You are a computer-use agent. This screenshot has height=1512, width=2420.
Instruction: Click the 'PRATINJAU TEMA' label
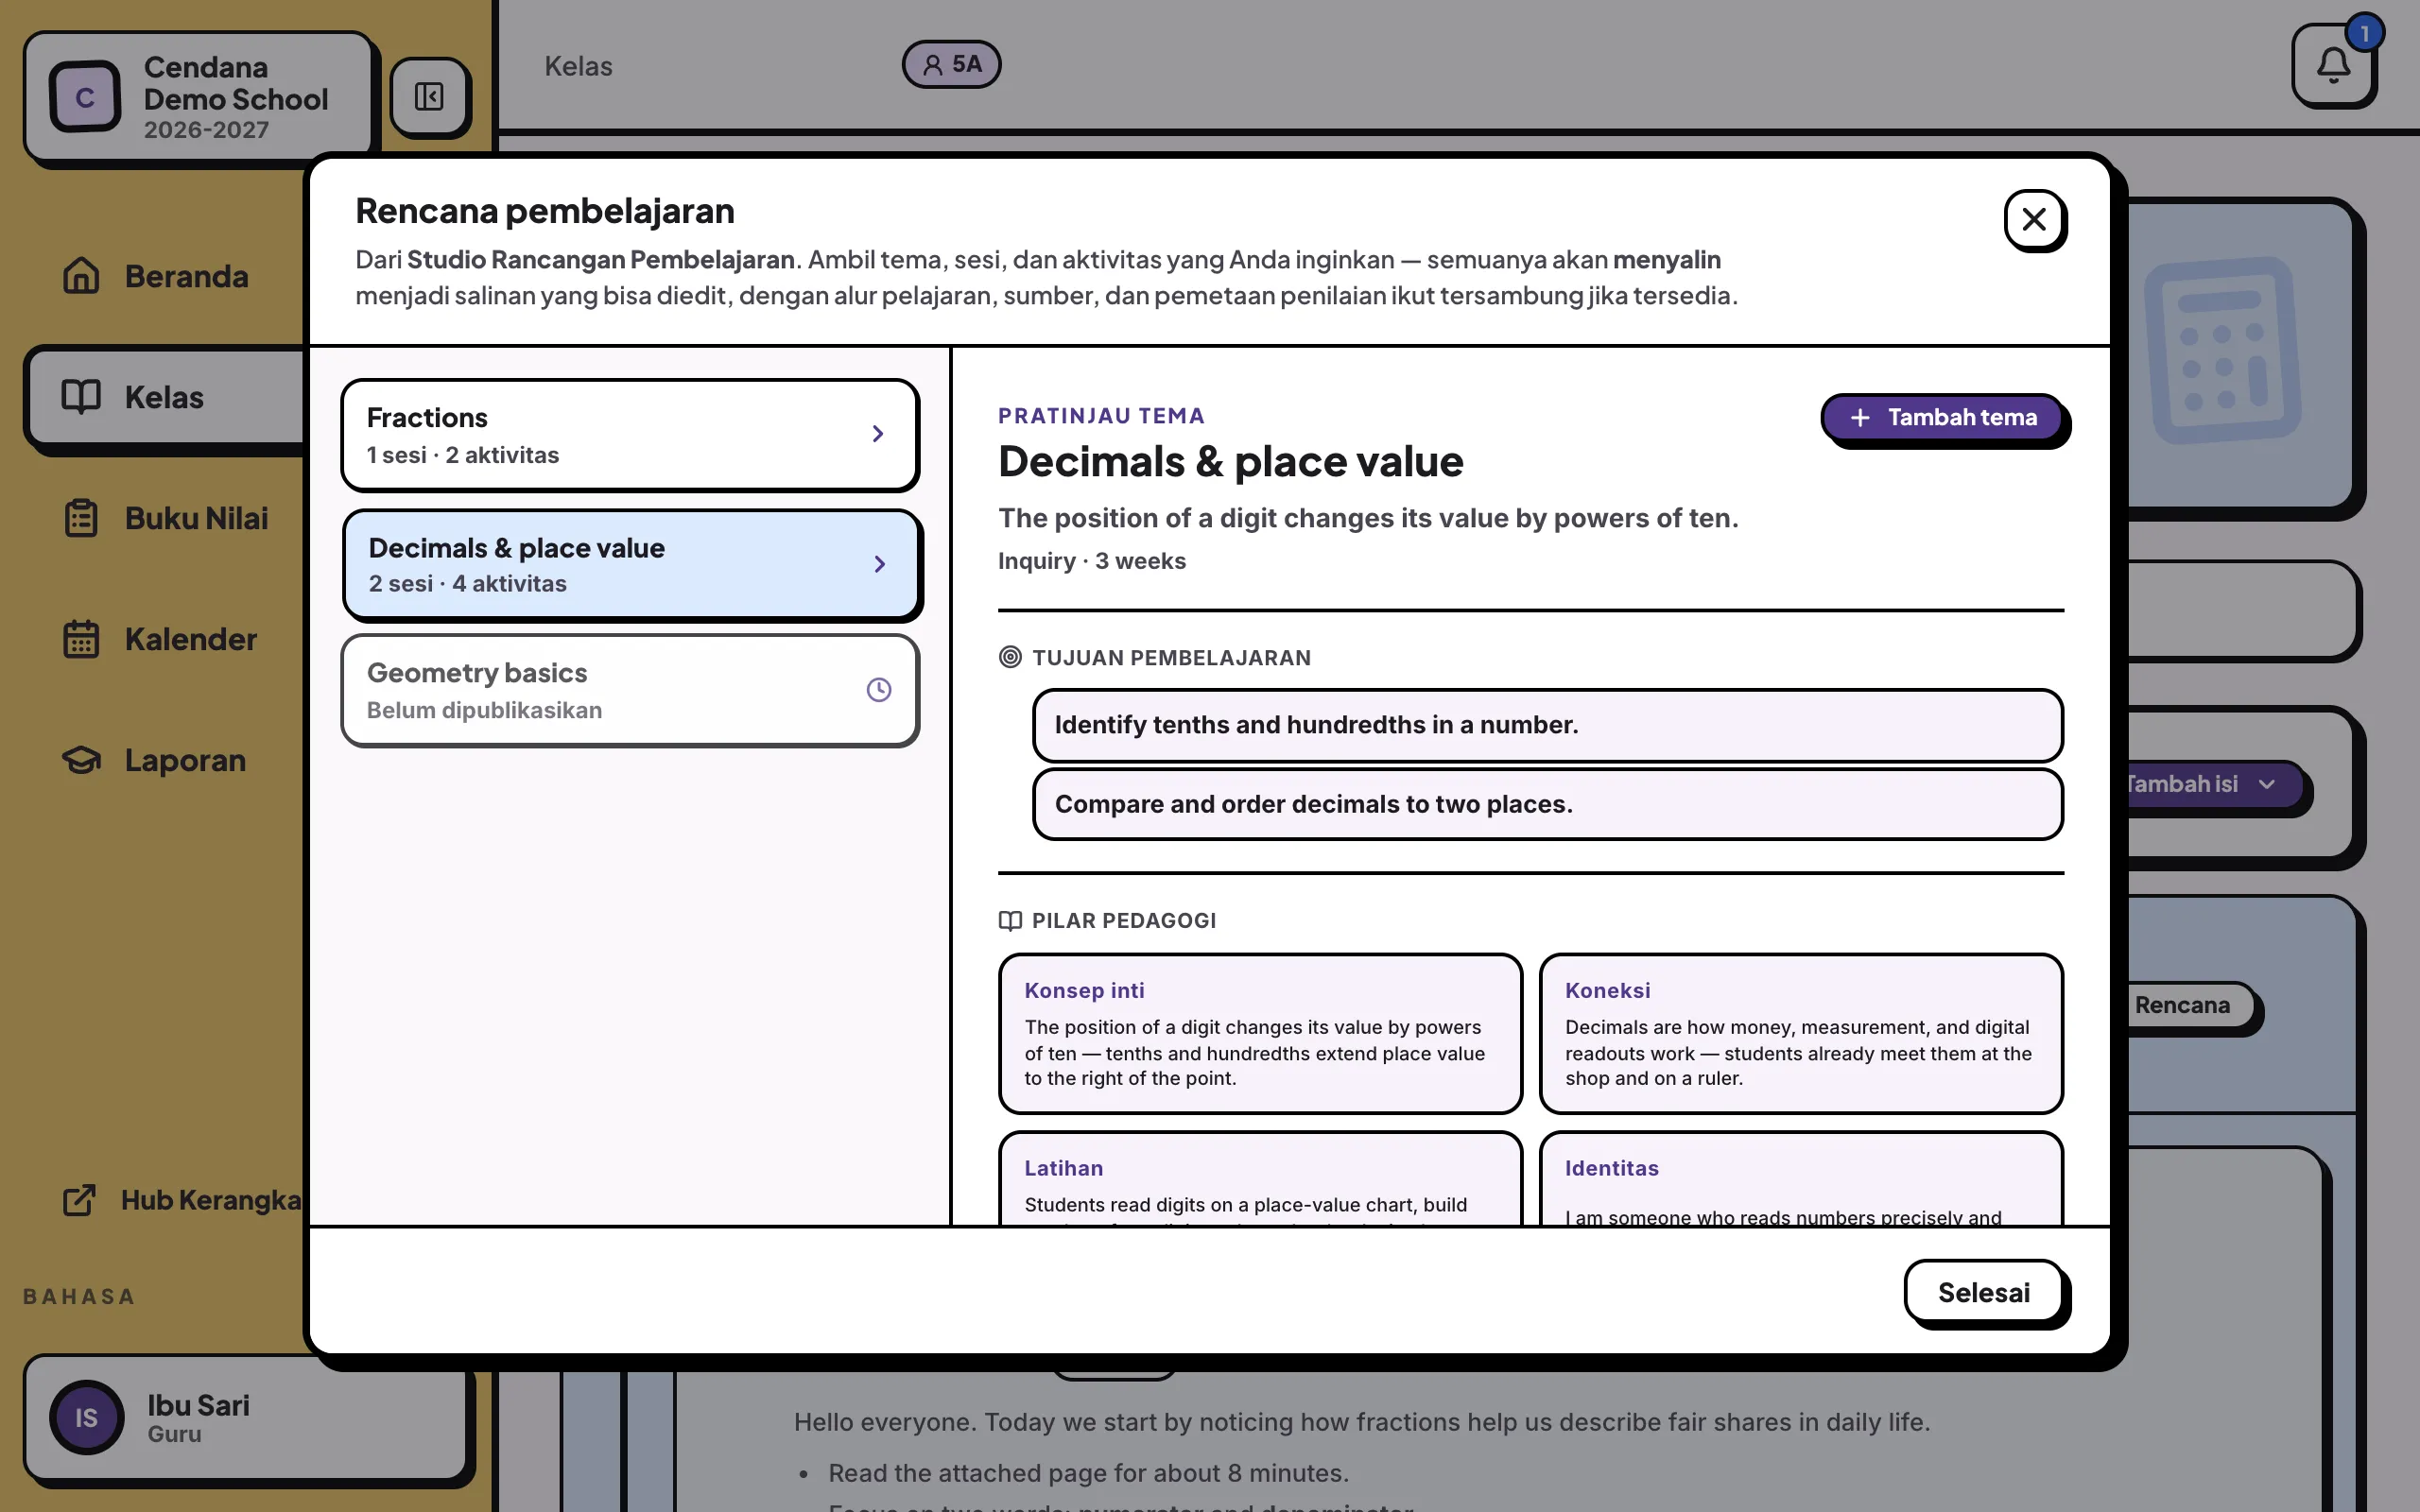(x=1101, y=416)
